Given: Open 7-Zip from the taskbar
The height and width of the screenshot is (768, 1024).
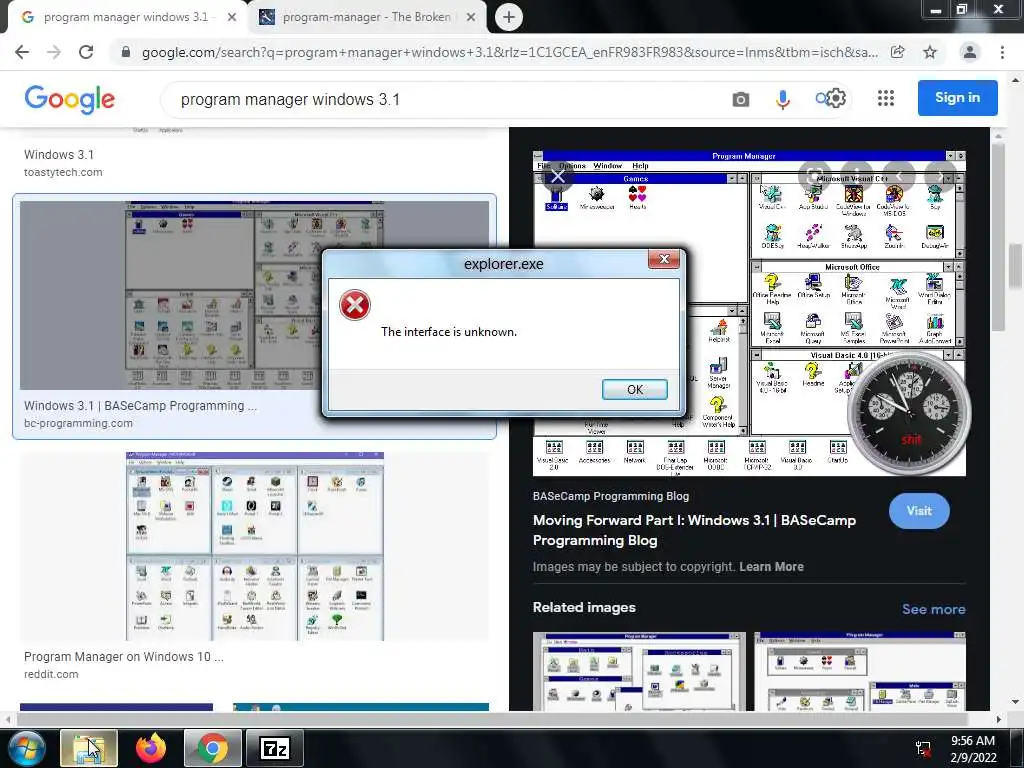Looking at the screenshot, I should coord(274,748).
